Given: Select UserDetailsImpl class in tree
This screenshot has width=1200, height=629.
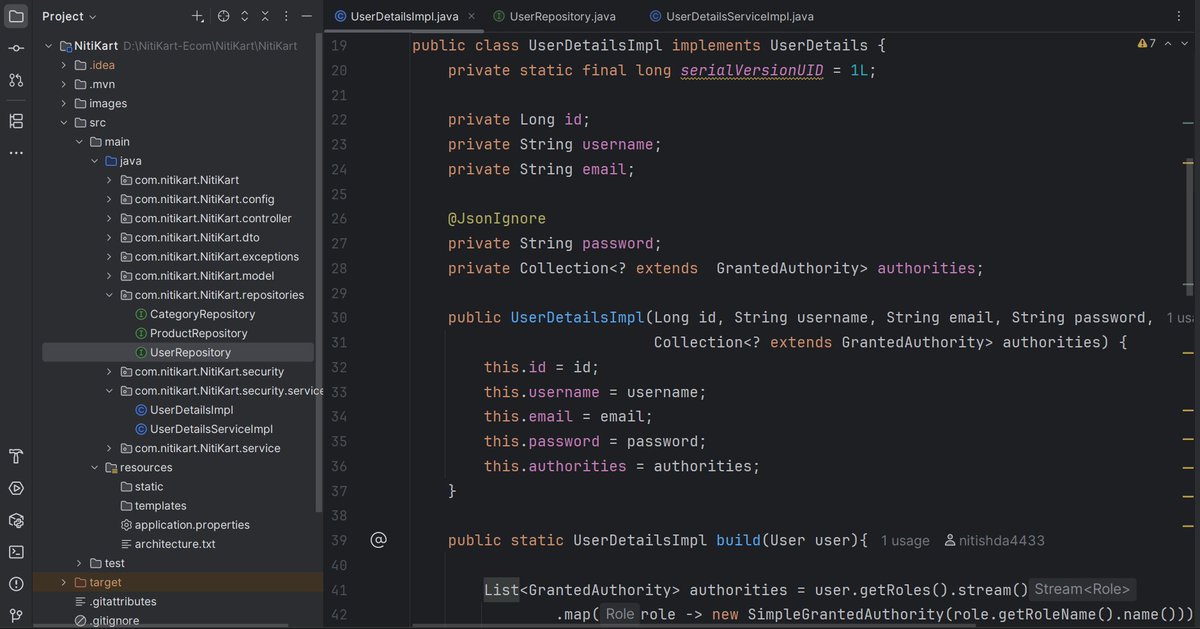Looking at the screenshot, I should pos(184,410).
